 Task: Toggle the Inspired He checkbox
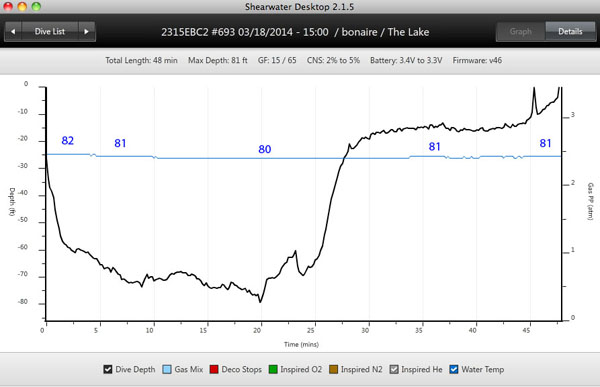point(394,369)
